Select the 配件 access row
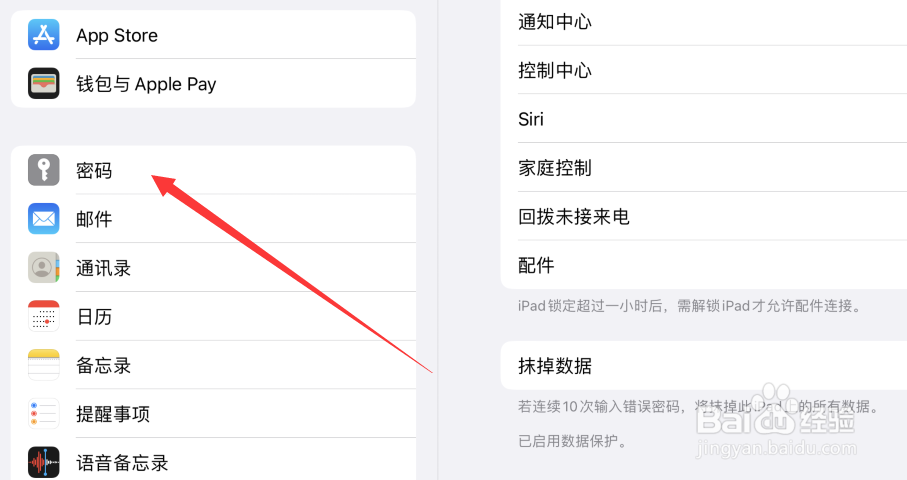The image size is (907, 480). (x=704, y=265)
